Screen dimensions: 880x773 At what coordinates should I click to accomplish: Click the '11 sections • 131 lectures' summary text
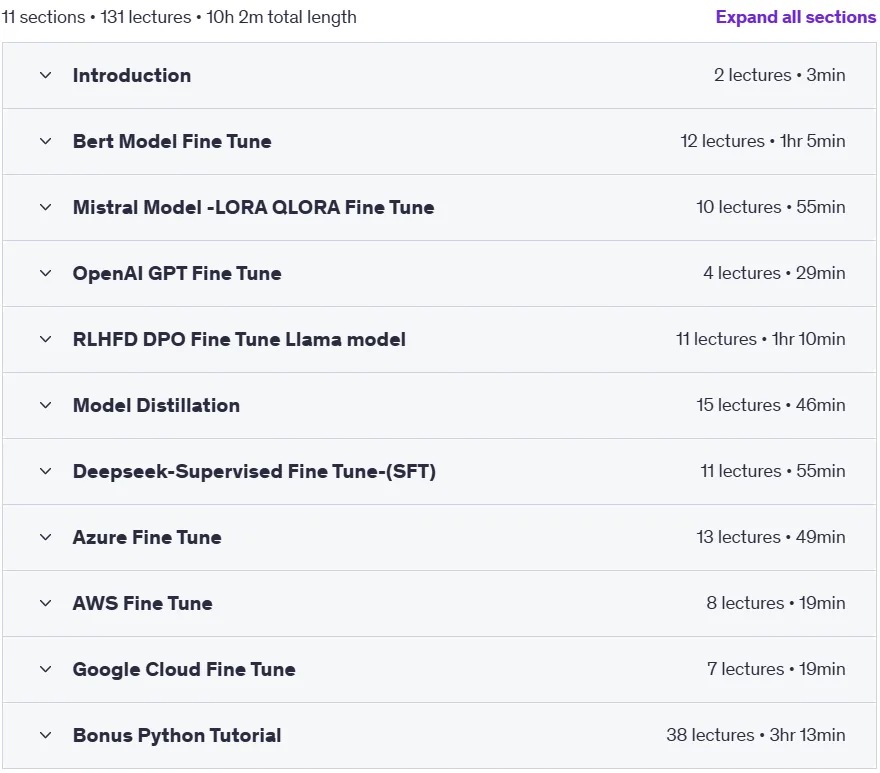tap(97, 17)
